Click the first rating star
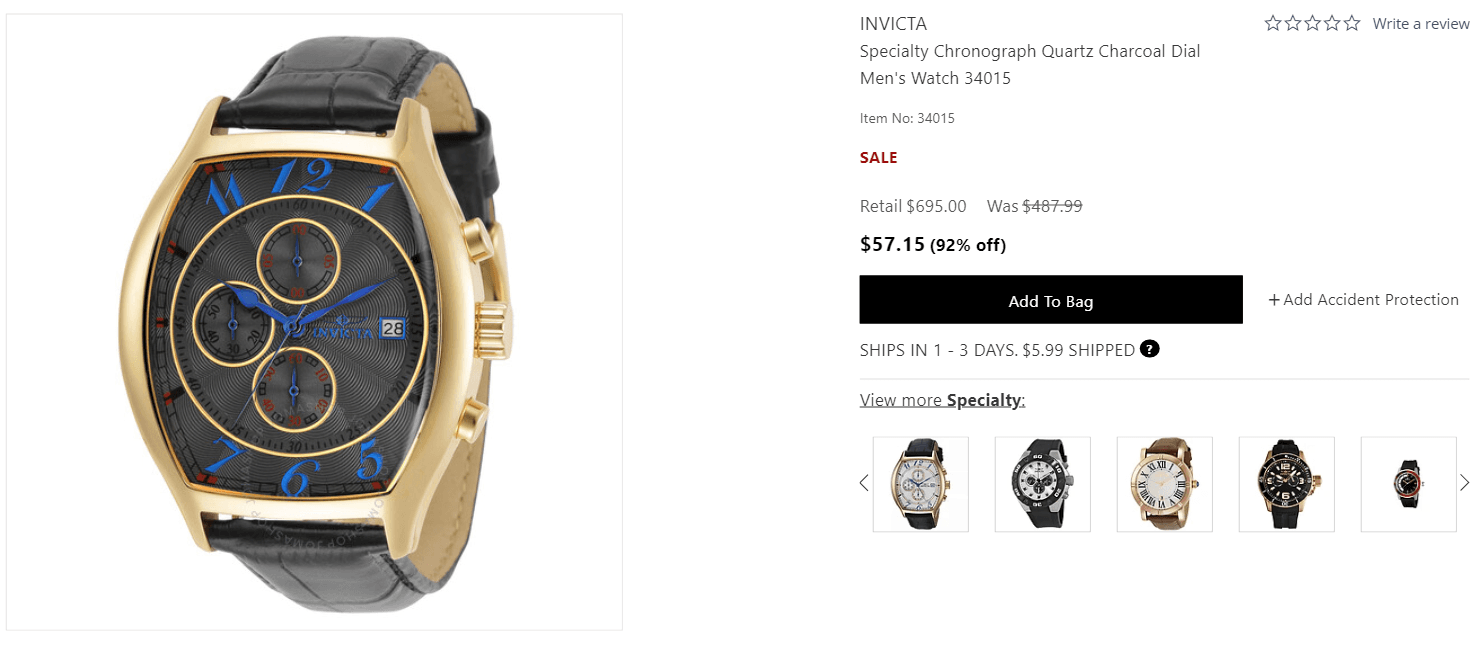The image size is (1481, 648). pyautogui.click(x=1273, y=23)
